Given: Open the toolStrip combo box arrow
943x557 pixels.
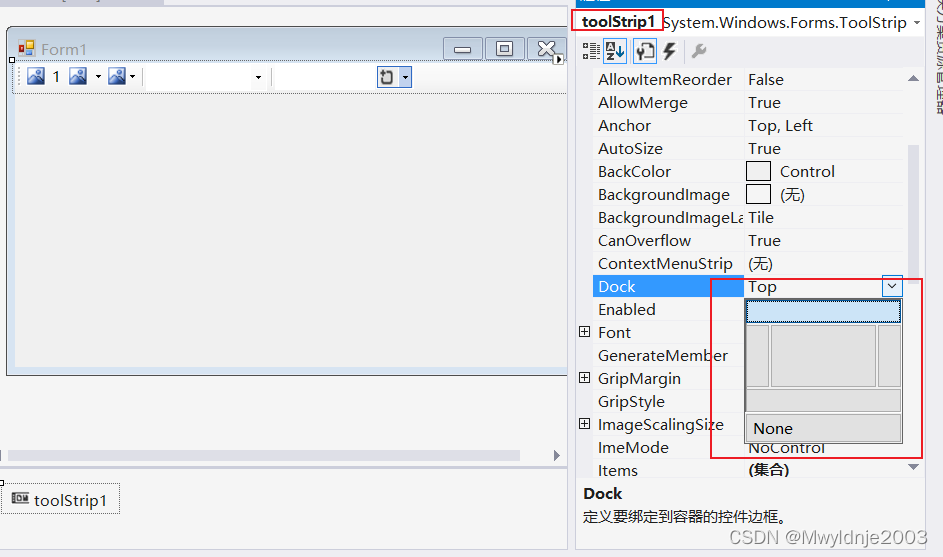Looking at the screenshot, I should [259, 77].
